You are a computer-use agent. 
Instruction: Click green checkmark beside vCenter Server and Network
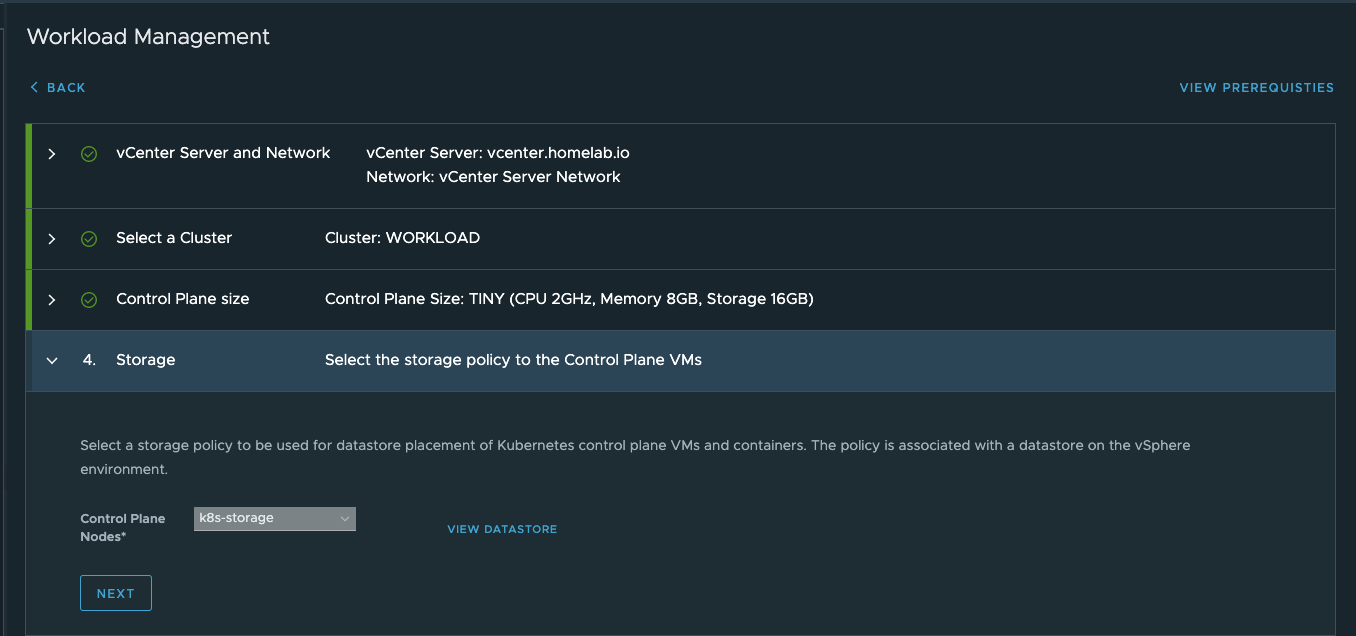89,154
